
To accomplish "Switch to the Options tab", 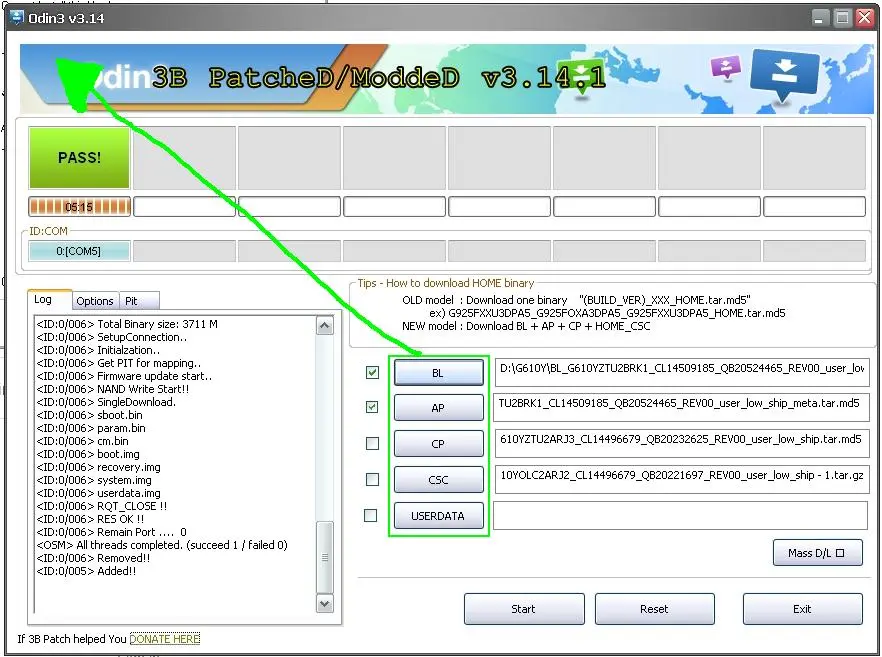I will (x=95, y=301).
